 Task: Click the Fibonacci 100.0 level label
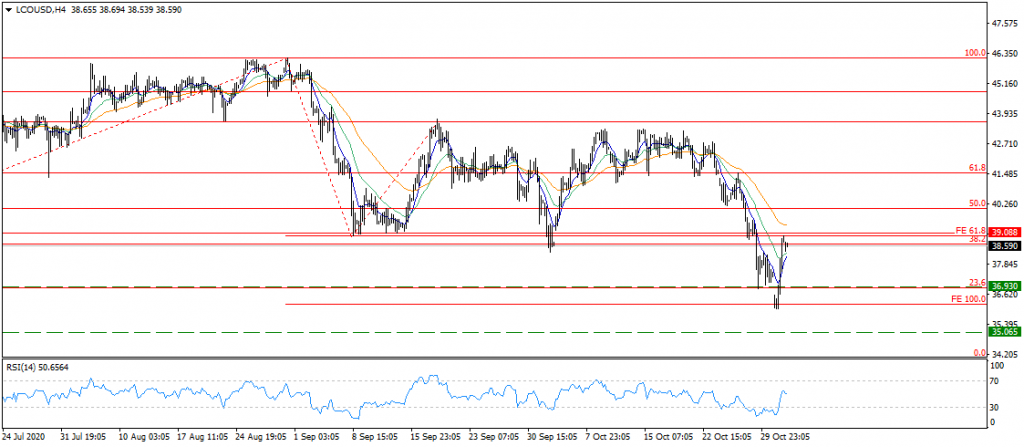pos(974,52)
